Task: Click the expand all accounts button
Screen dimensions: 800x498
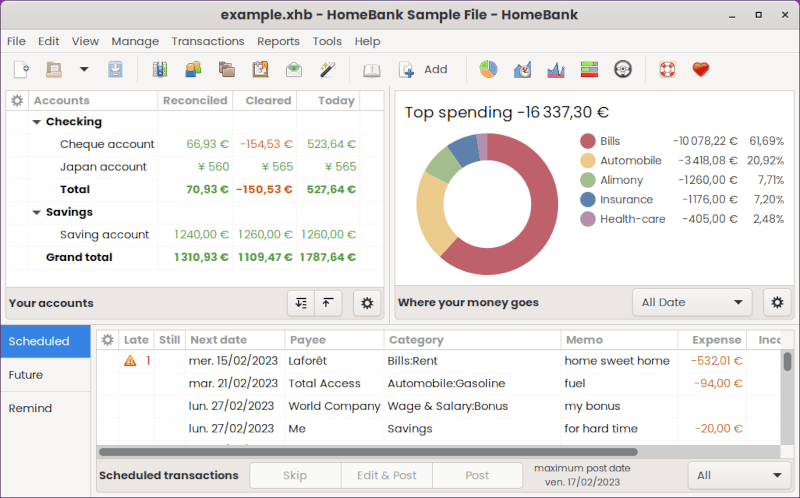Action: coord(301,303)
